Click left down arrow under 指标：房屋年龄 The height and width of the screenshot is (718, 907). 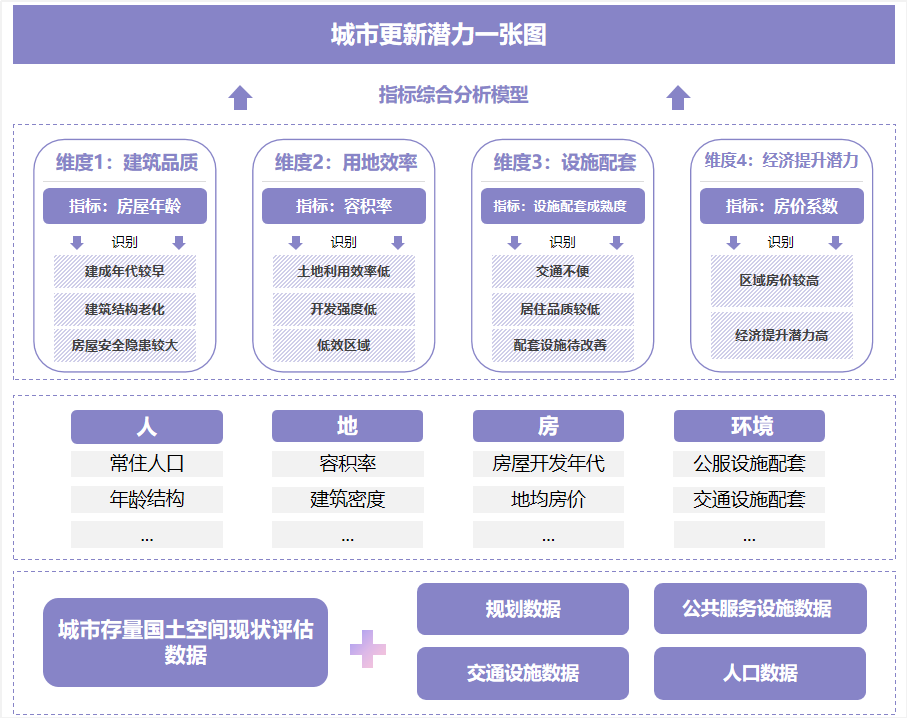(x=78, y=243)
